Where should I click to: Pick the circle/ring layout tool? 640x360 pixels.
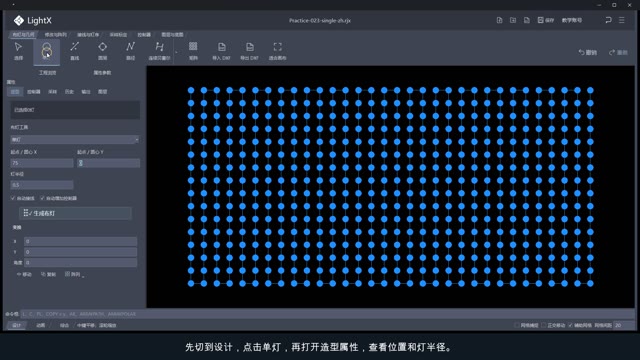[102, 51]
